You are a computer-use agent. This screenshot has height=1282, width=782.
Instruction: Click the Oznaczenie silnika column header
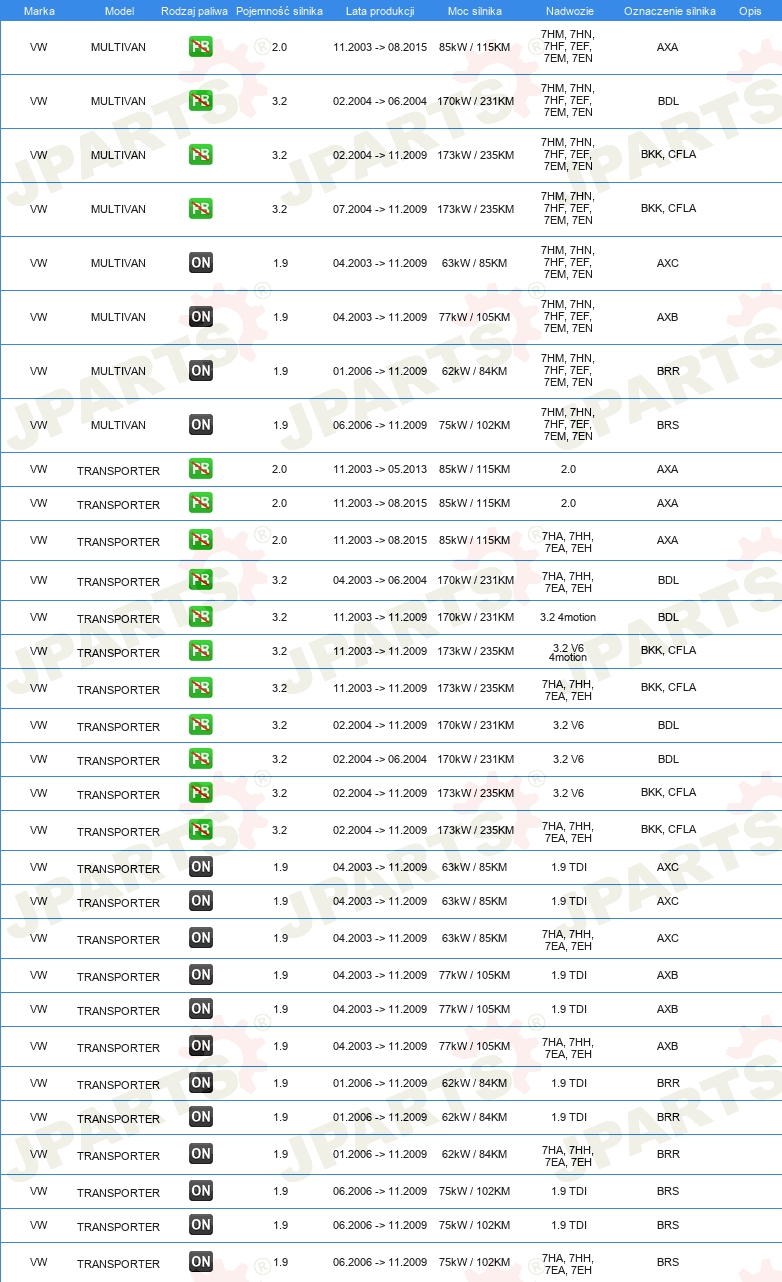669,11
